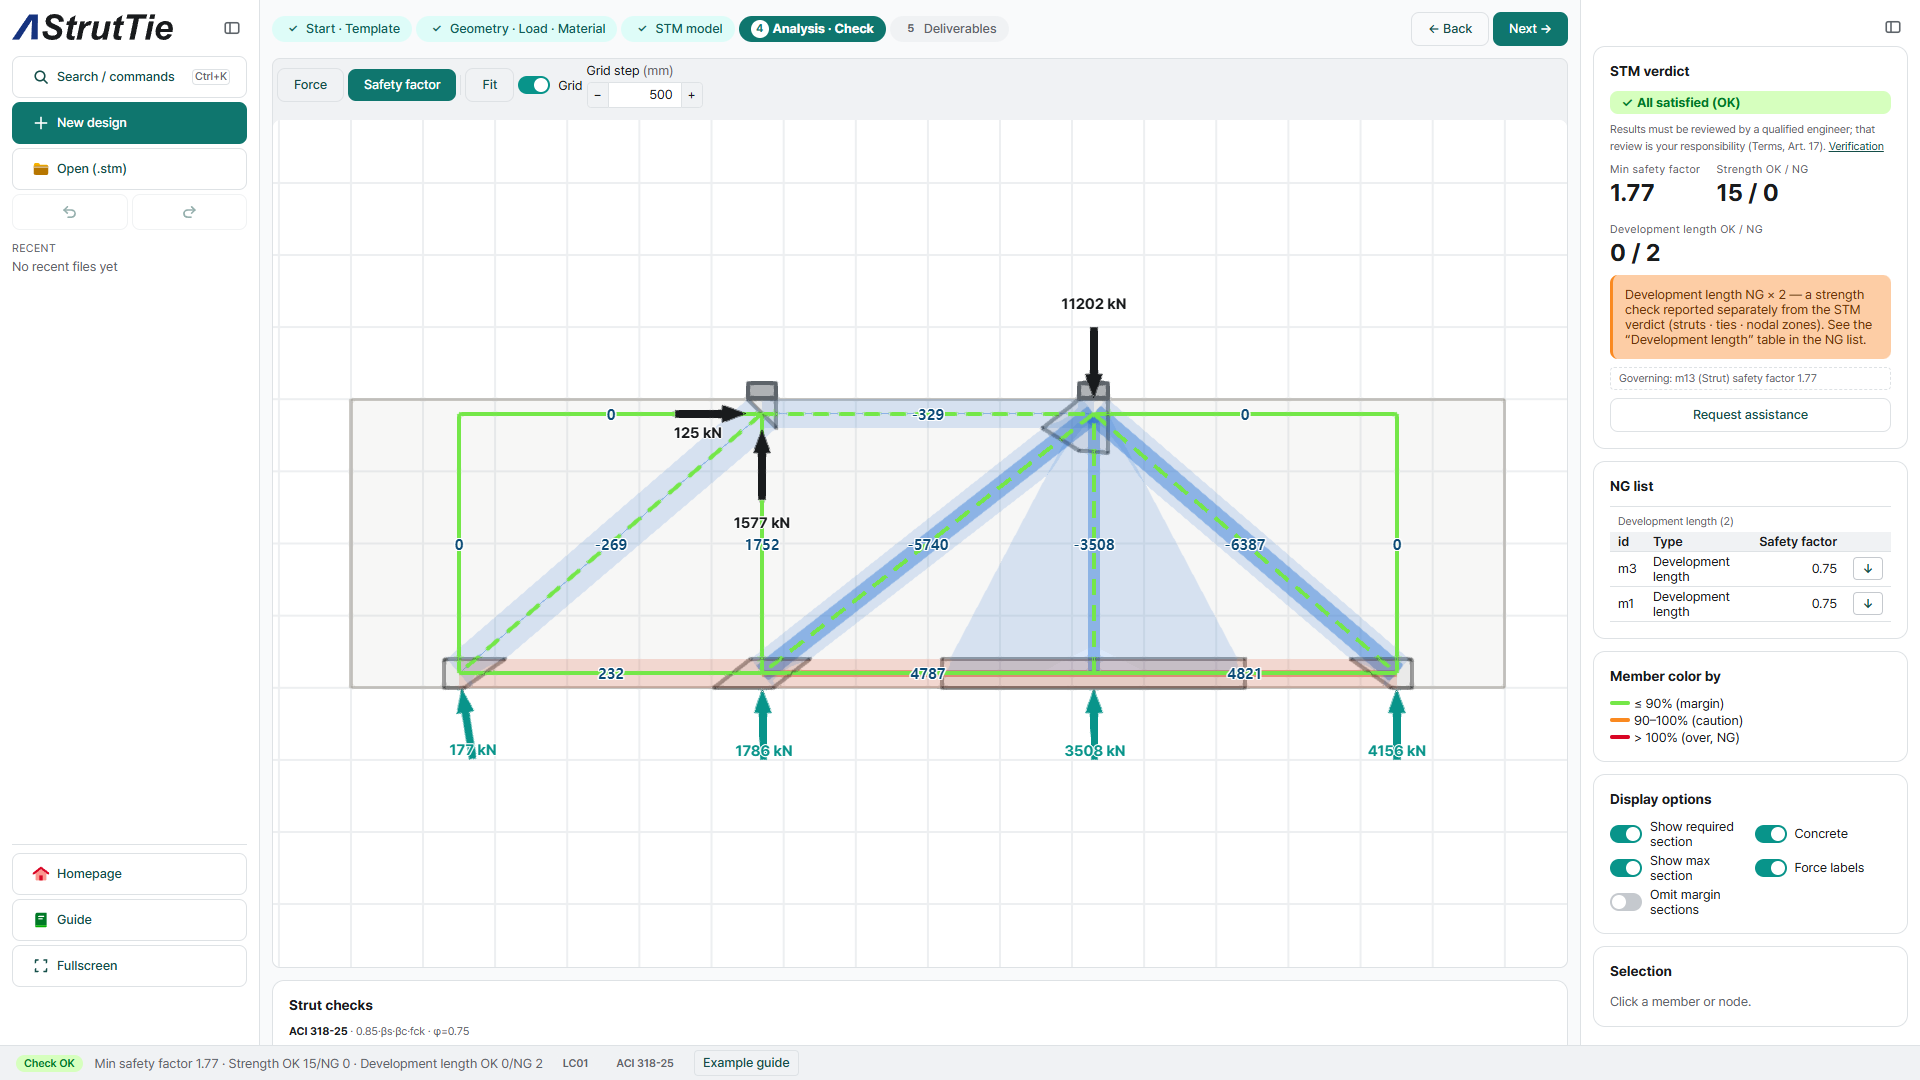This screenshot has height=1080, width=1920.
Task: Collapse the right panel icon
Action: click(1893, 27)
